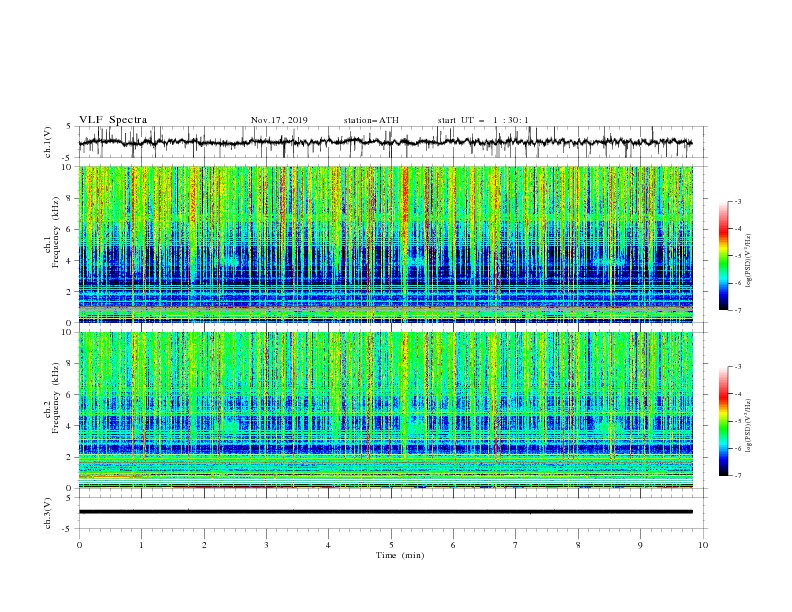
Task: Click the ch.2 frequency axis "8" tick label
Action: tap(70, 364)
